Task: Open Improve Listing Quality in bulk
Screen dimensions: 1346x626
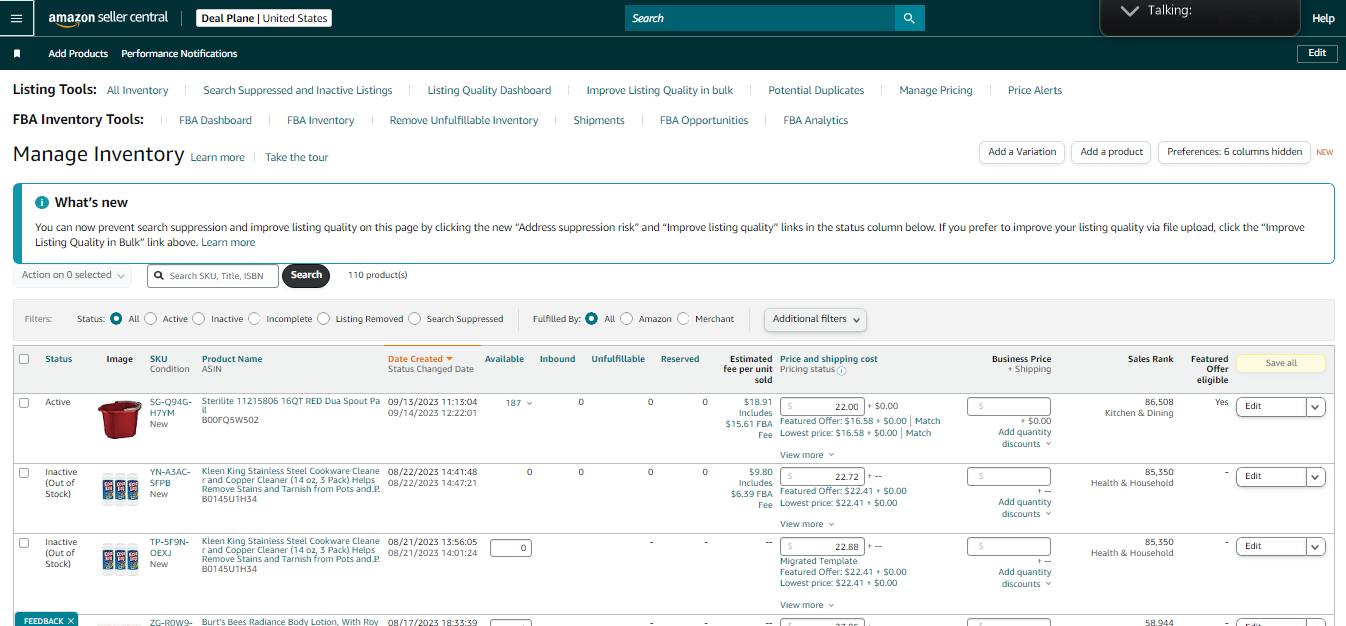Action: click(x=660, y=90)
